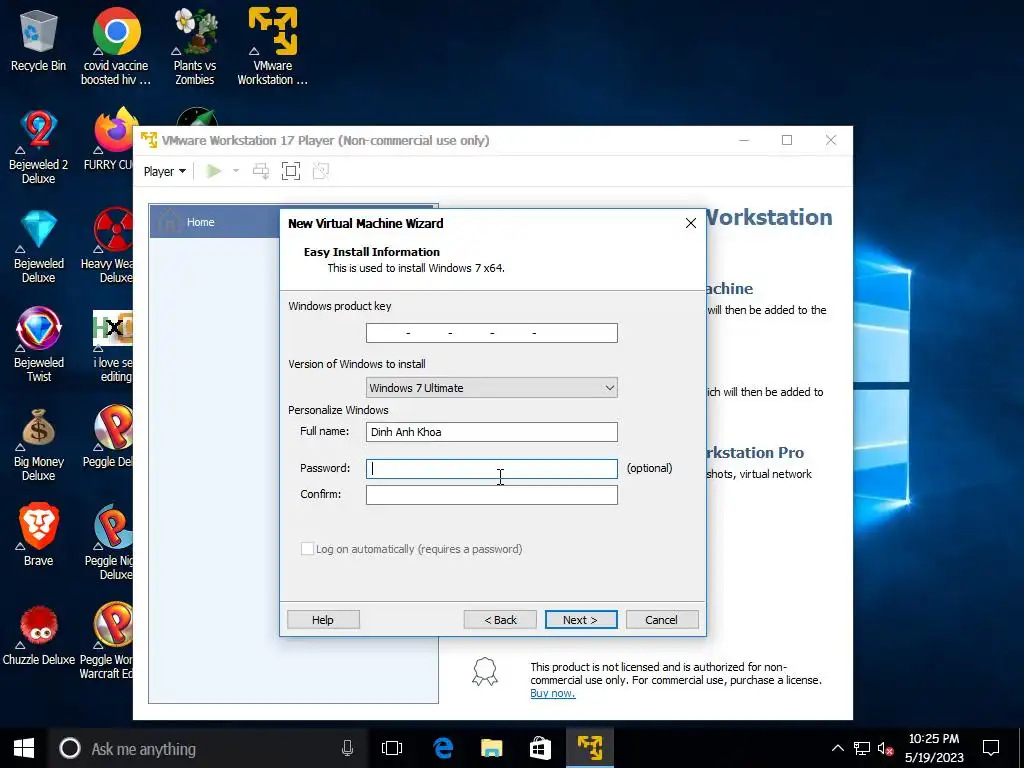Toggle the Log on automatically checkbox

[307, 549]
